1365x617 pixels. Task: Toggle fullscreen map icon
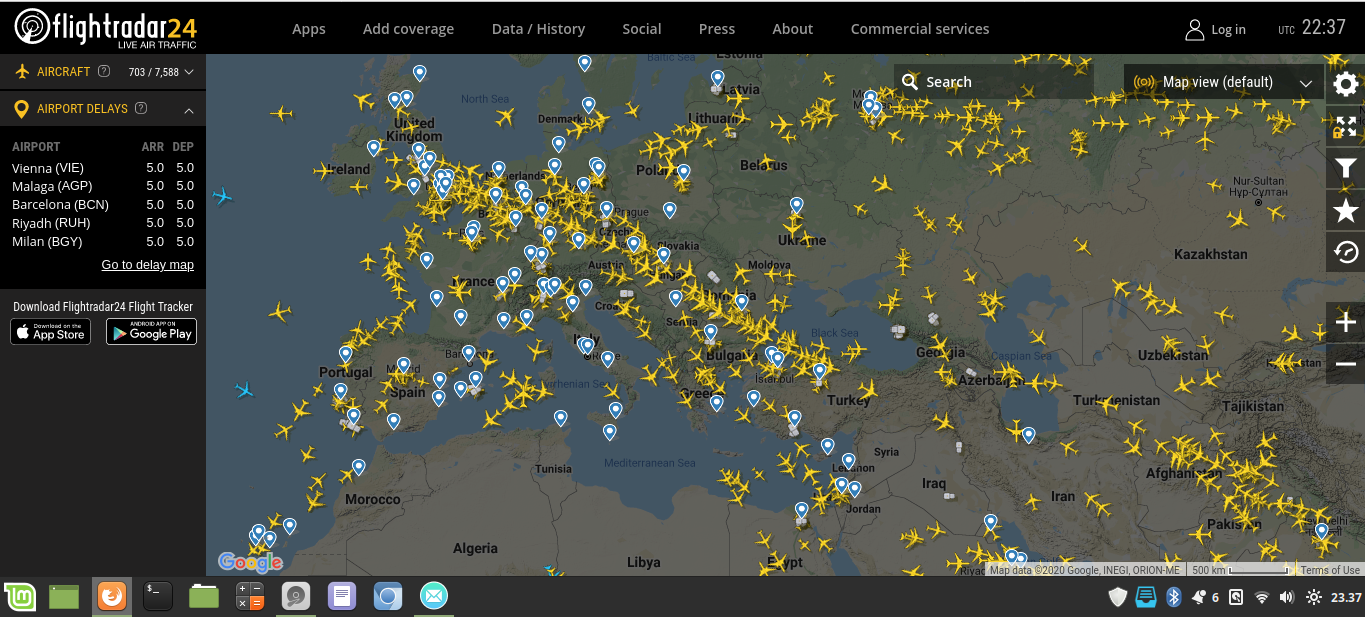1346,126
